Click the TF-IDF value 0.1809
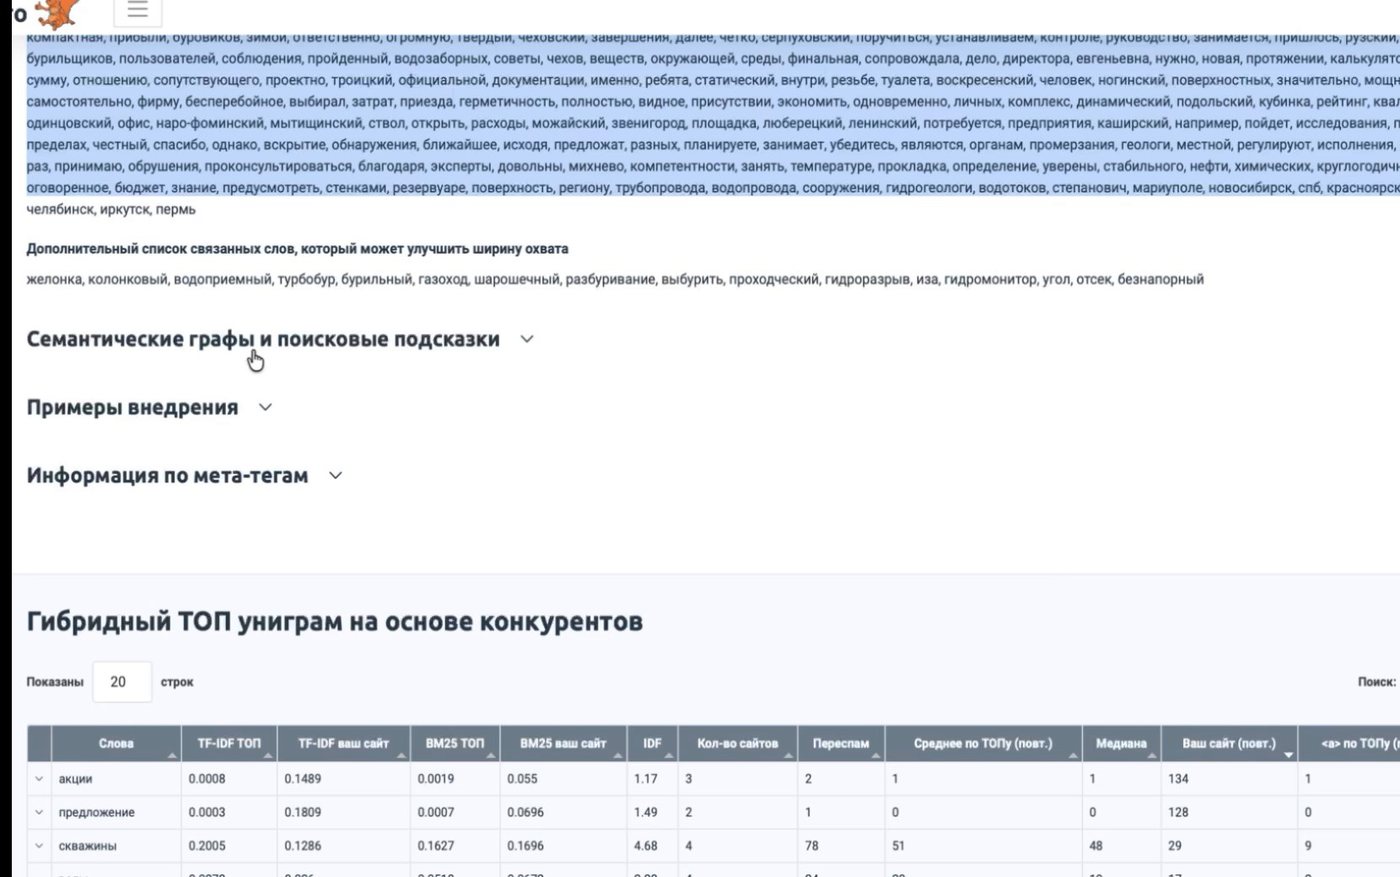Screen dimensions: 1400x877 [303, 812]
